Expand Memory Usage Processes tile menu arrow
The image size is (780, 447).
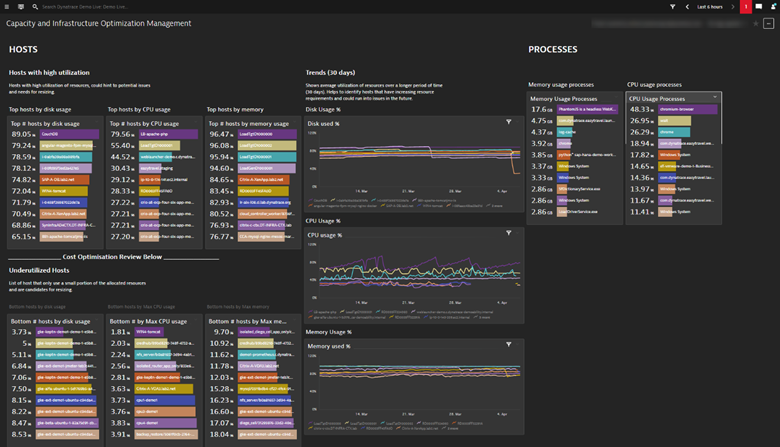click(616, 97)
